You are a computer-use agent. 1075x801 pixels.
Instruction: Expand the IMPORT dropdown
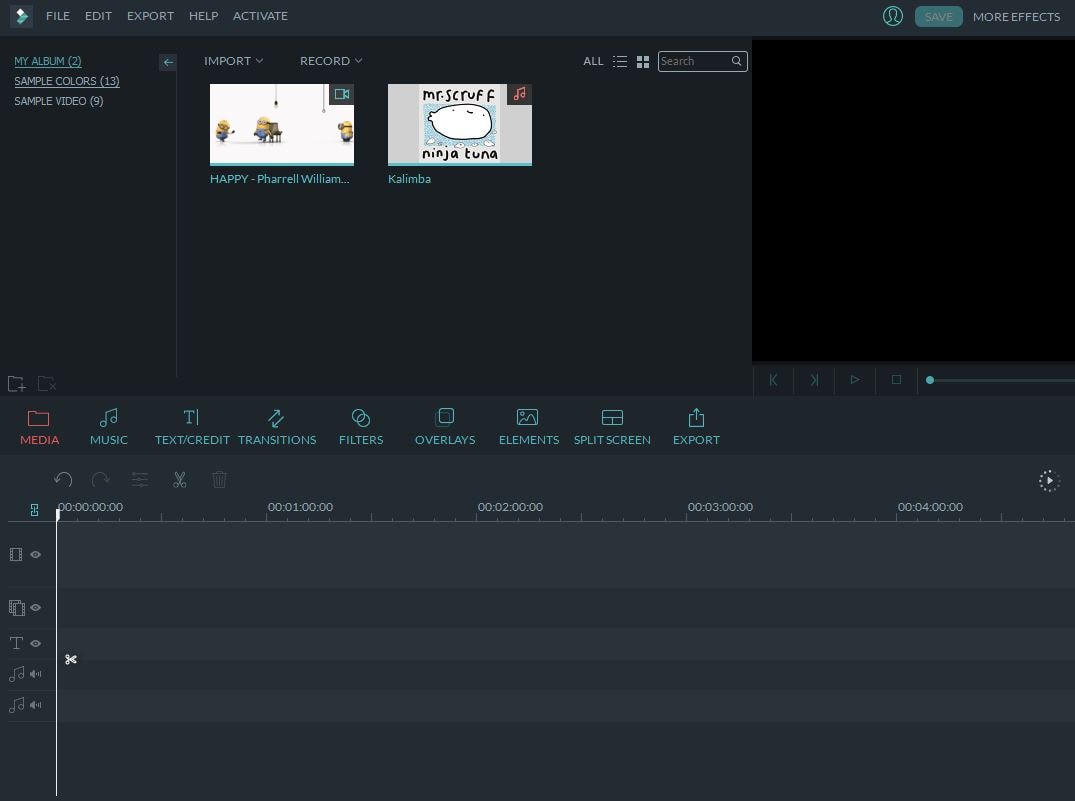pos(233,61)
